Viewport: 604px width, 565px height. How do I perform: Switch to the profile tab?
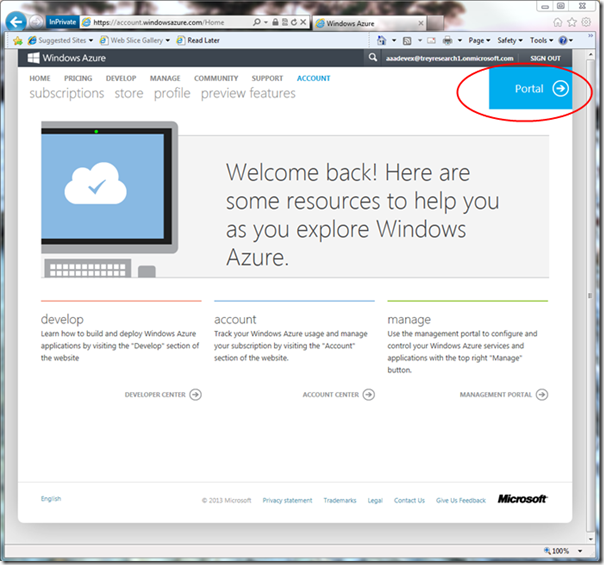pyautogui.click(x=172, y=94)
